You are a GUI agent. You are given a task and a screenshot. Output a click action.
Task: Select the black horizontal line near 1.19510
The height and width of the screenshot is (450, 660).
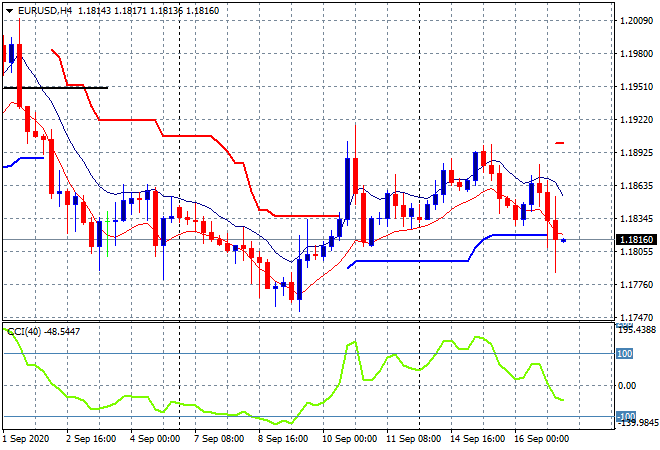[55, 88]
